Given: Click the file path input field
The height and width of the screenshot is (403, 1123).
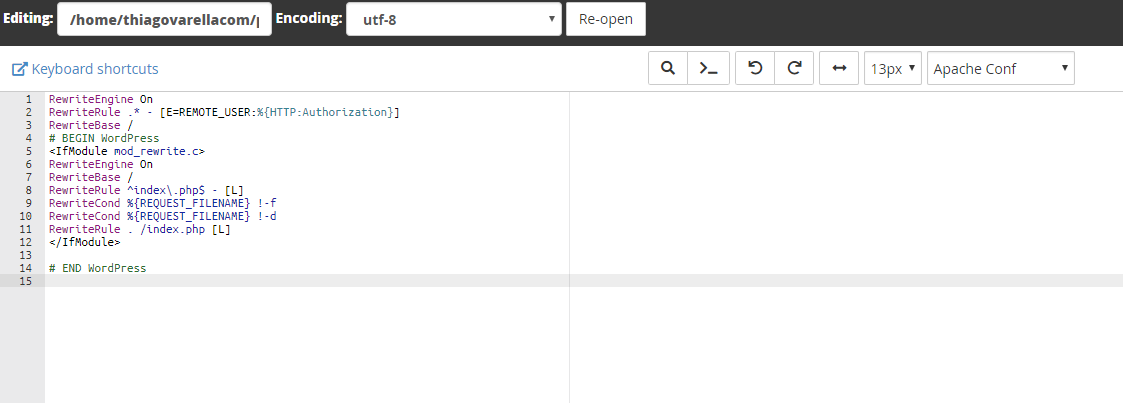Looking at the screenshot, I should point(164,19).
